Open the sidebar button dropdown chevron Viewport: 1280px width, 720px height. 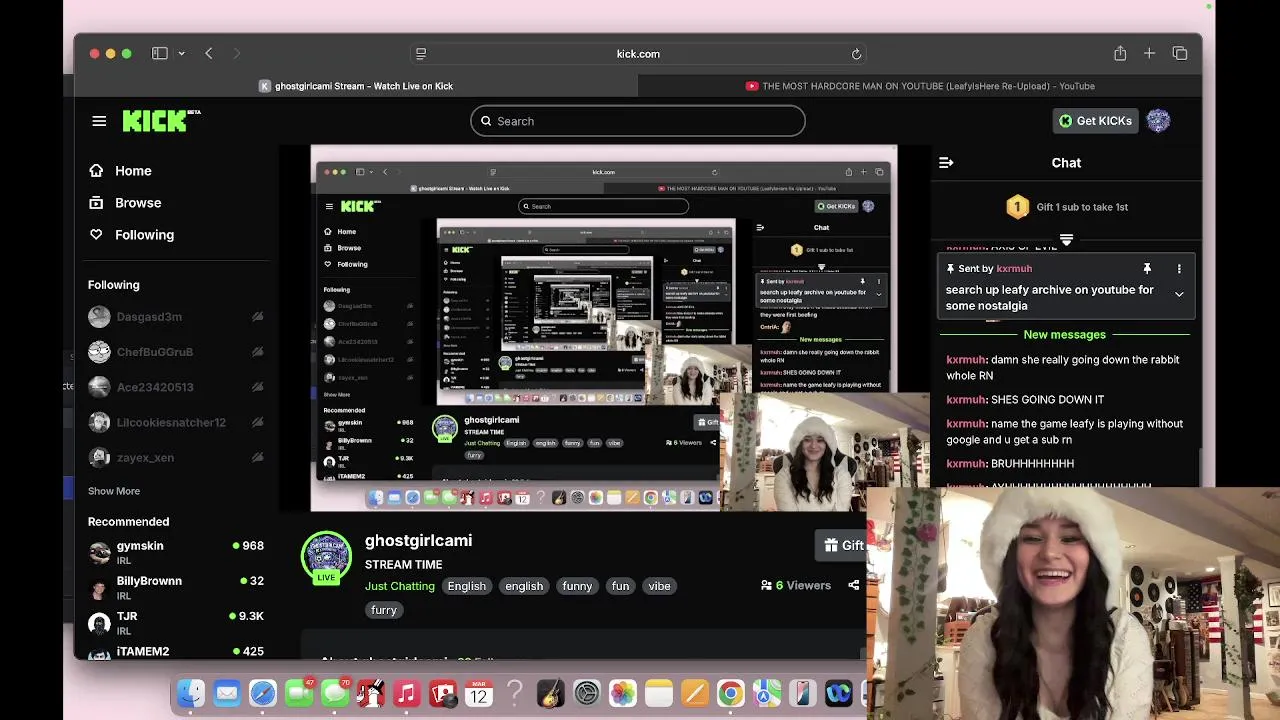pyautogui.click(x=181, y=54)
